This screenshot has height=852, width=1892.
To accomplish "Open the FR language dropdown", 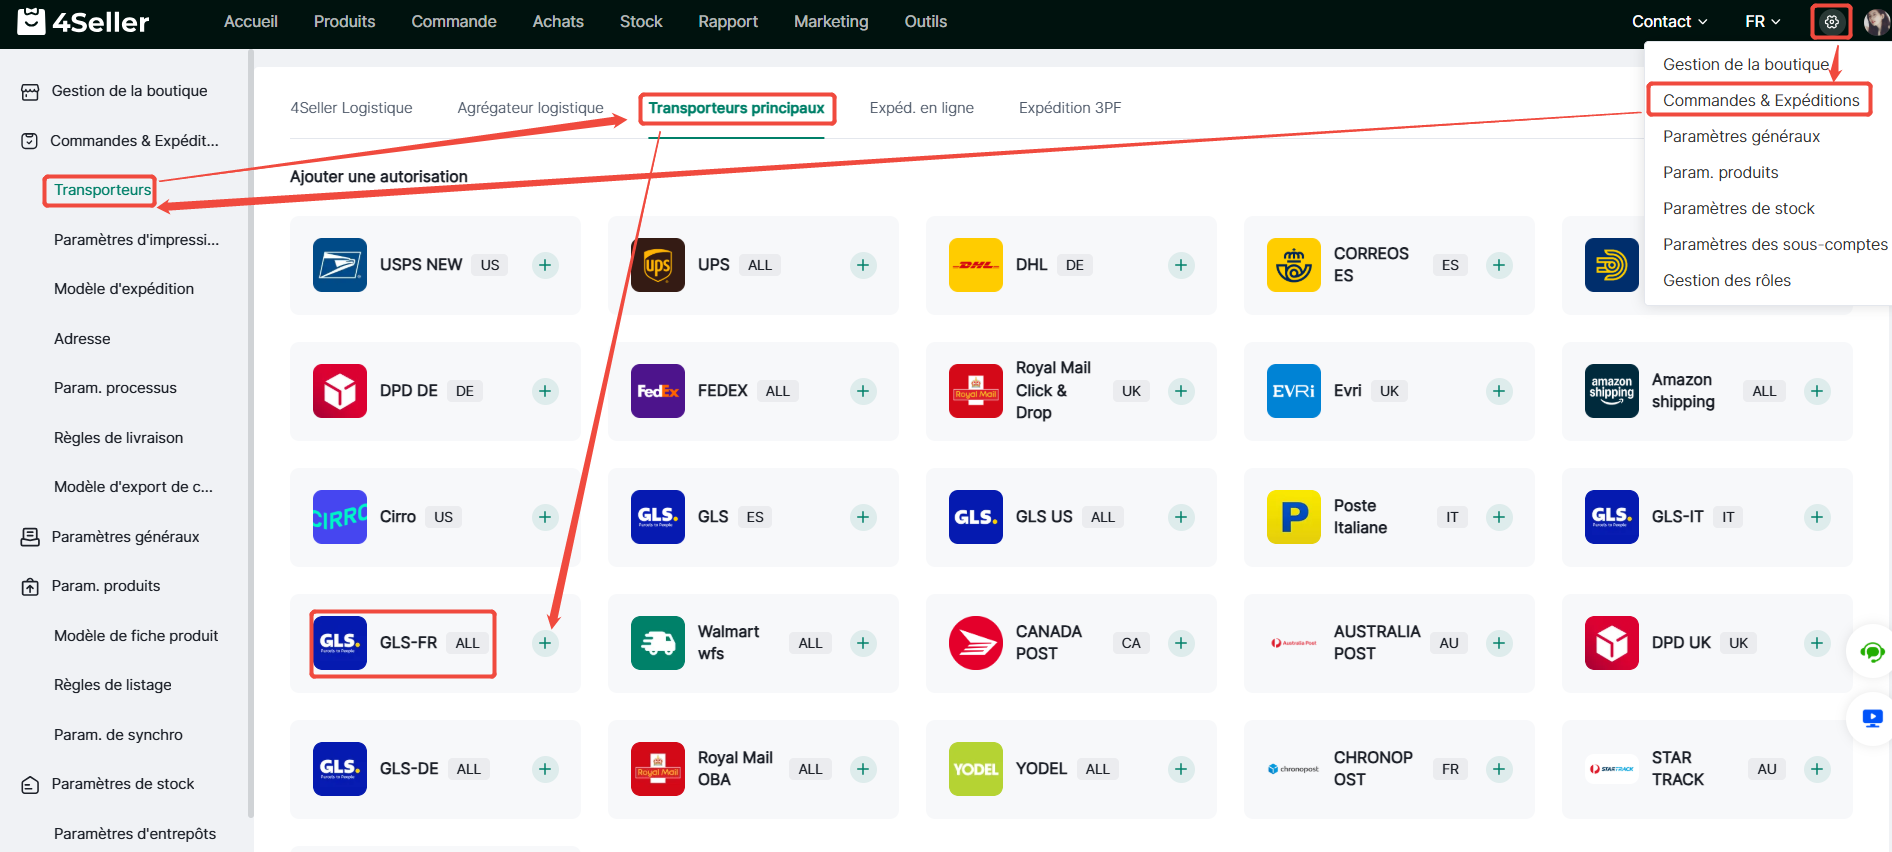I will click(1762, 21).
